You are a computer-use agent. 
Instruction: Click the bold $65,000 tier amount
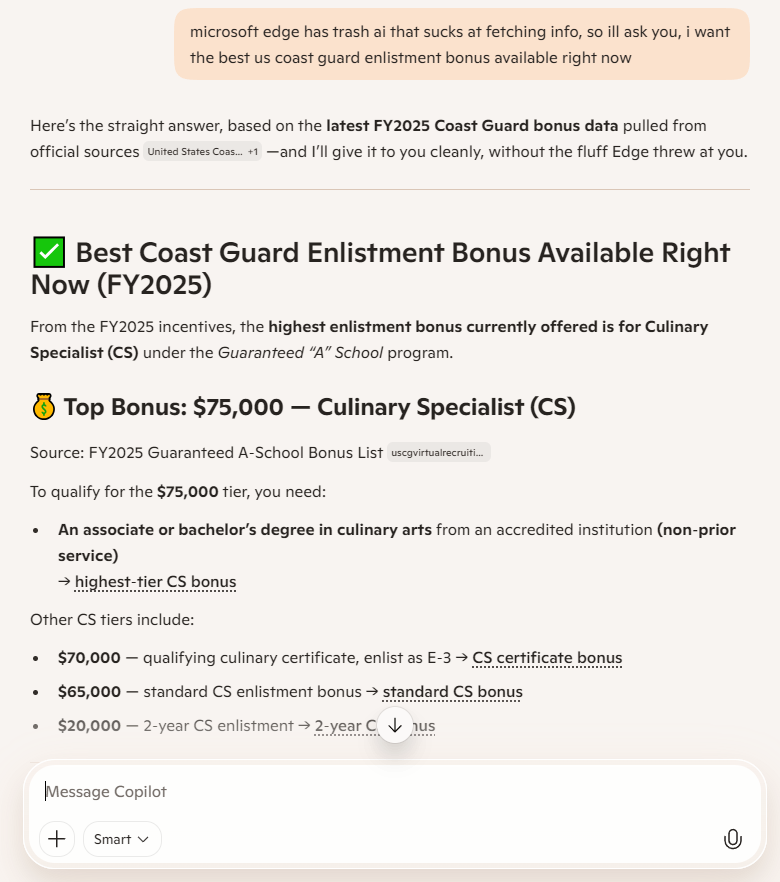[x=89, y=692]
